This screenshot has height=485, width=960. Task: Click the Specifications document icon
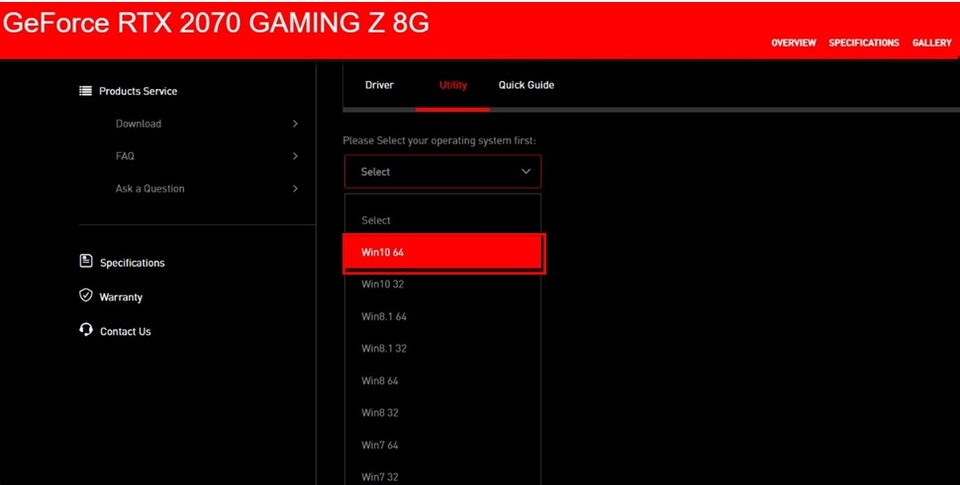pos(86,261)
